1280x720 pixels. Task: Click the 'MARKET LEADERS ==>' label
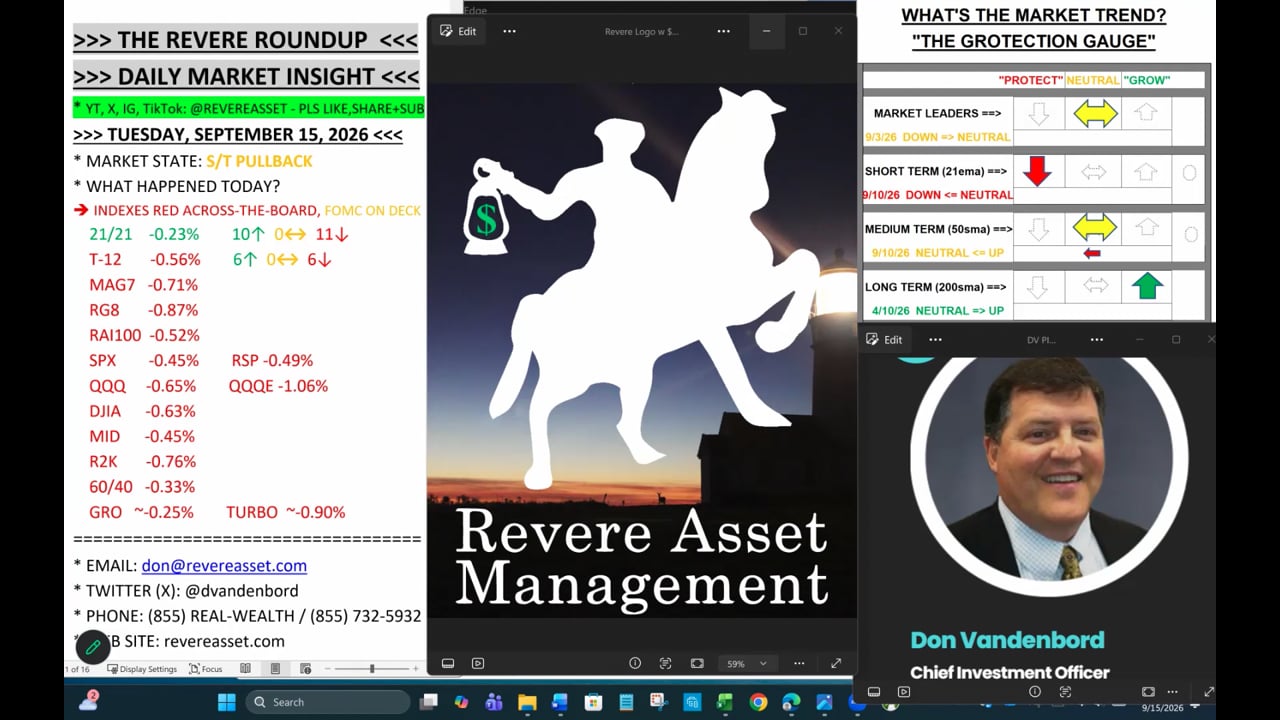[937, 113]
